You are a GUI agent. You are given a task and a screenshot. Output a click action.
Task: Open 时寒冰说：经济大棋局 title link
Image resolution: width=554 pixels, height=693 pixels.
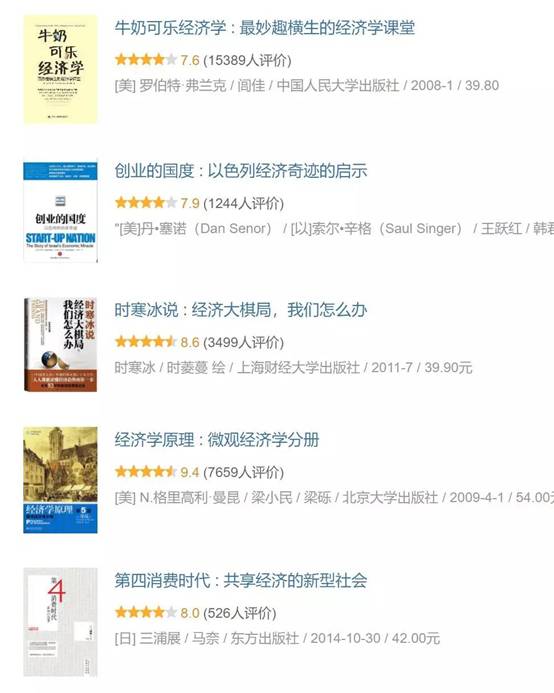(241, 310)
